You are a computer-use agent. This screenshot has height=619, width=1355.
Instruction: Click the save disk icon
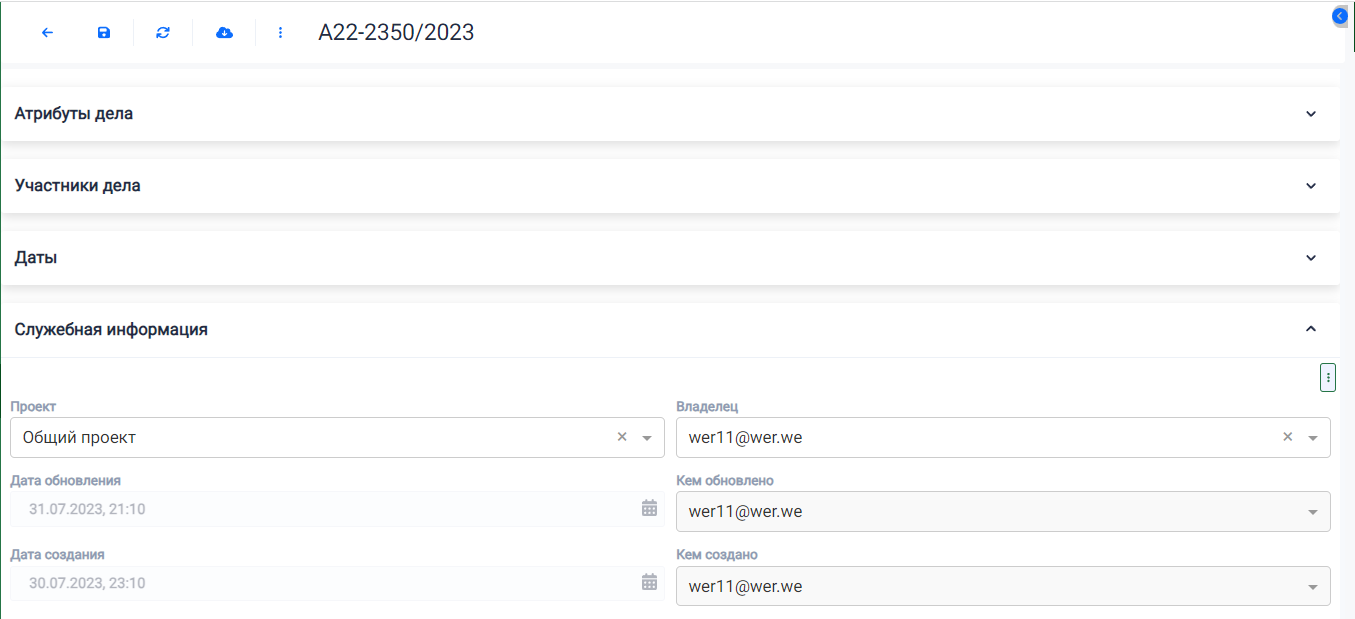tap(104, 33)
